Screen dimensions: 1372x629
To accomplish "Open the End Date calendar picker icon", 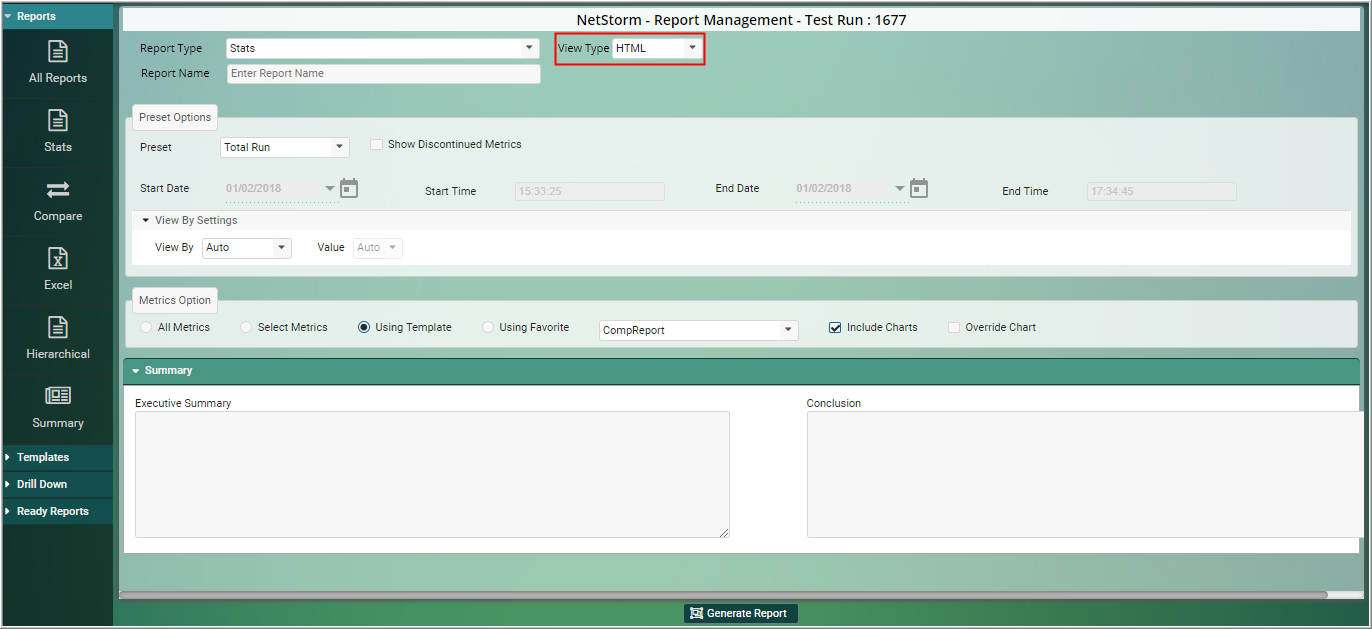I will coord(919,188).
